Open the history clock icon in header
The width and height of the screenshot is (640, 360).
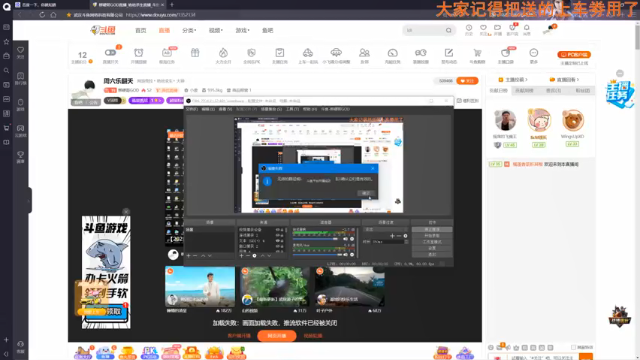click(469, 28)
